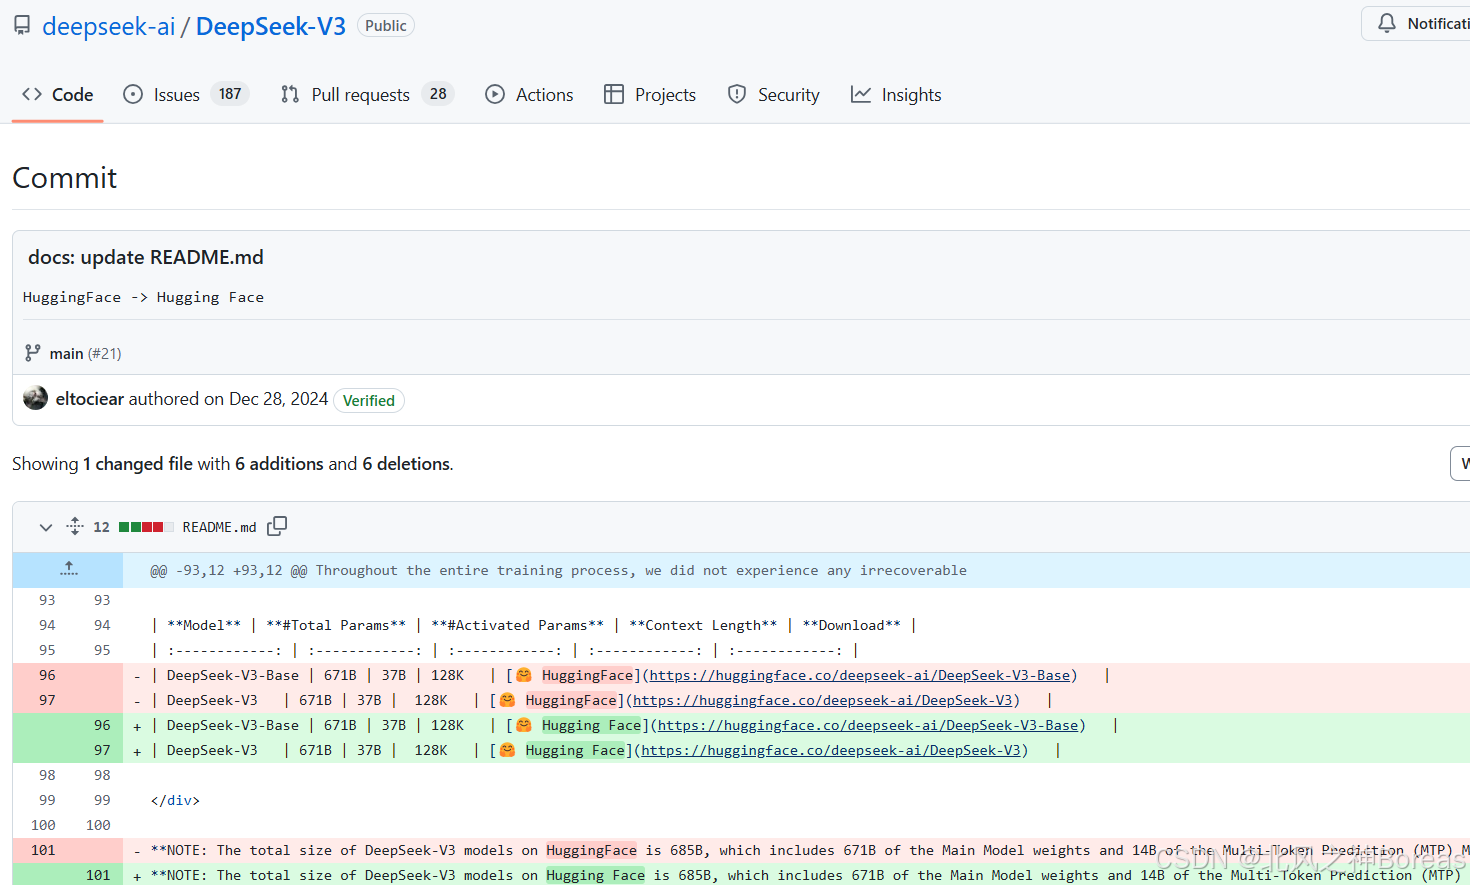The height and width of the screenshot is (885, 1470).
Task: Click the green-red diff stat blocks
Action: tap(146, 526)
